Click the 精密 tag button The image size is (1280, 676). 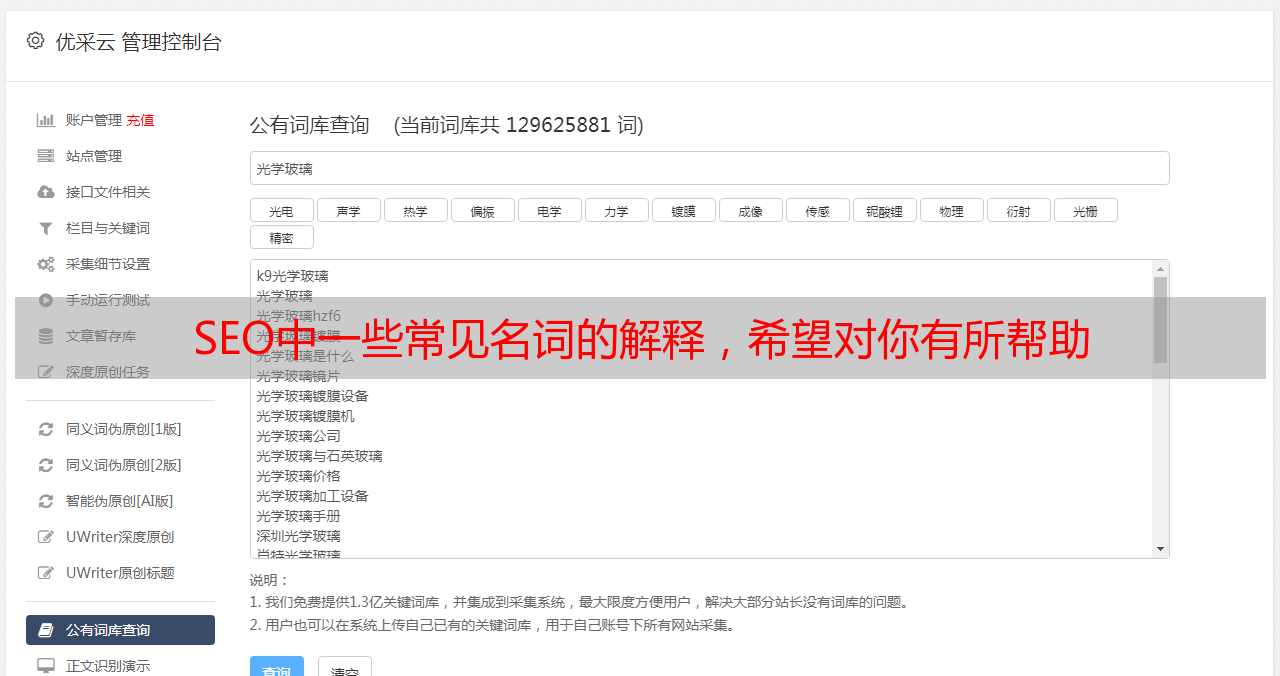tap(281, 237)
